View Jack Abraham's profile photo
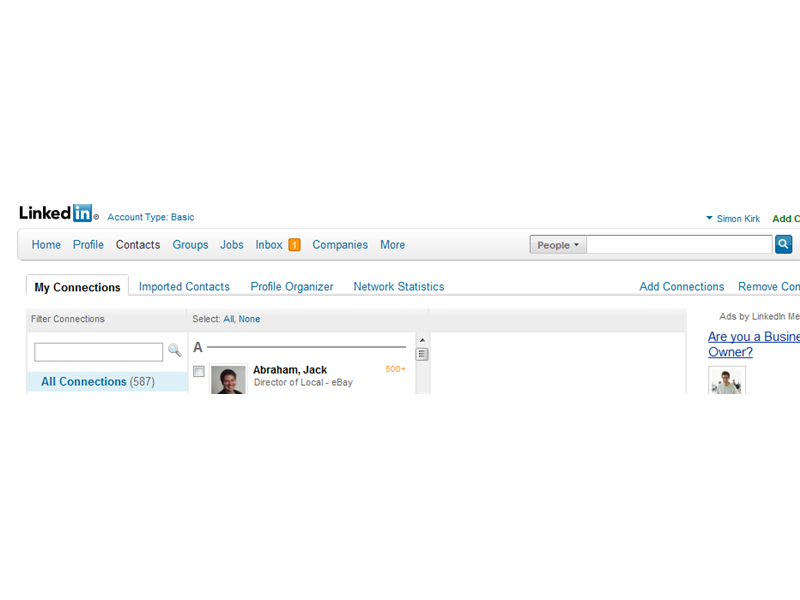 coord(228,379)
